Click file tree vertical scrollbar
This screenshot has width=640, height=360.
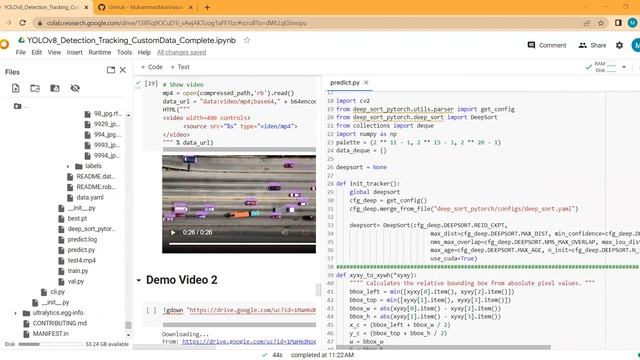(x=128, y=325)
